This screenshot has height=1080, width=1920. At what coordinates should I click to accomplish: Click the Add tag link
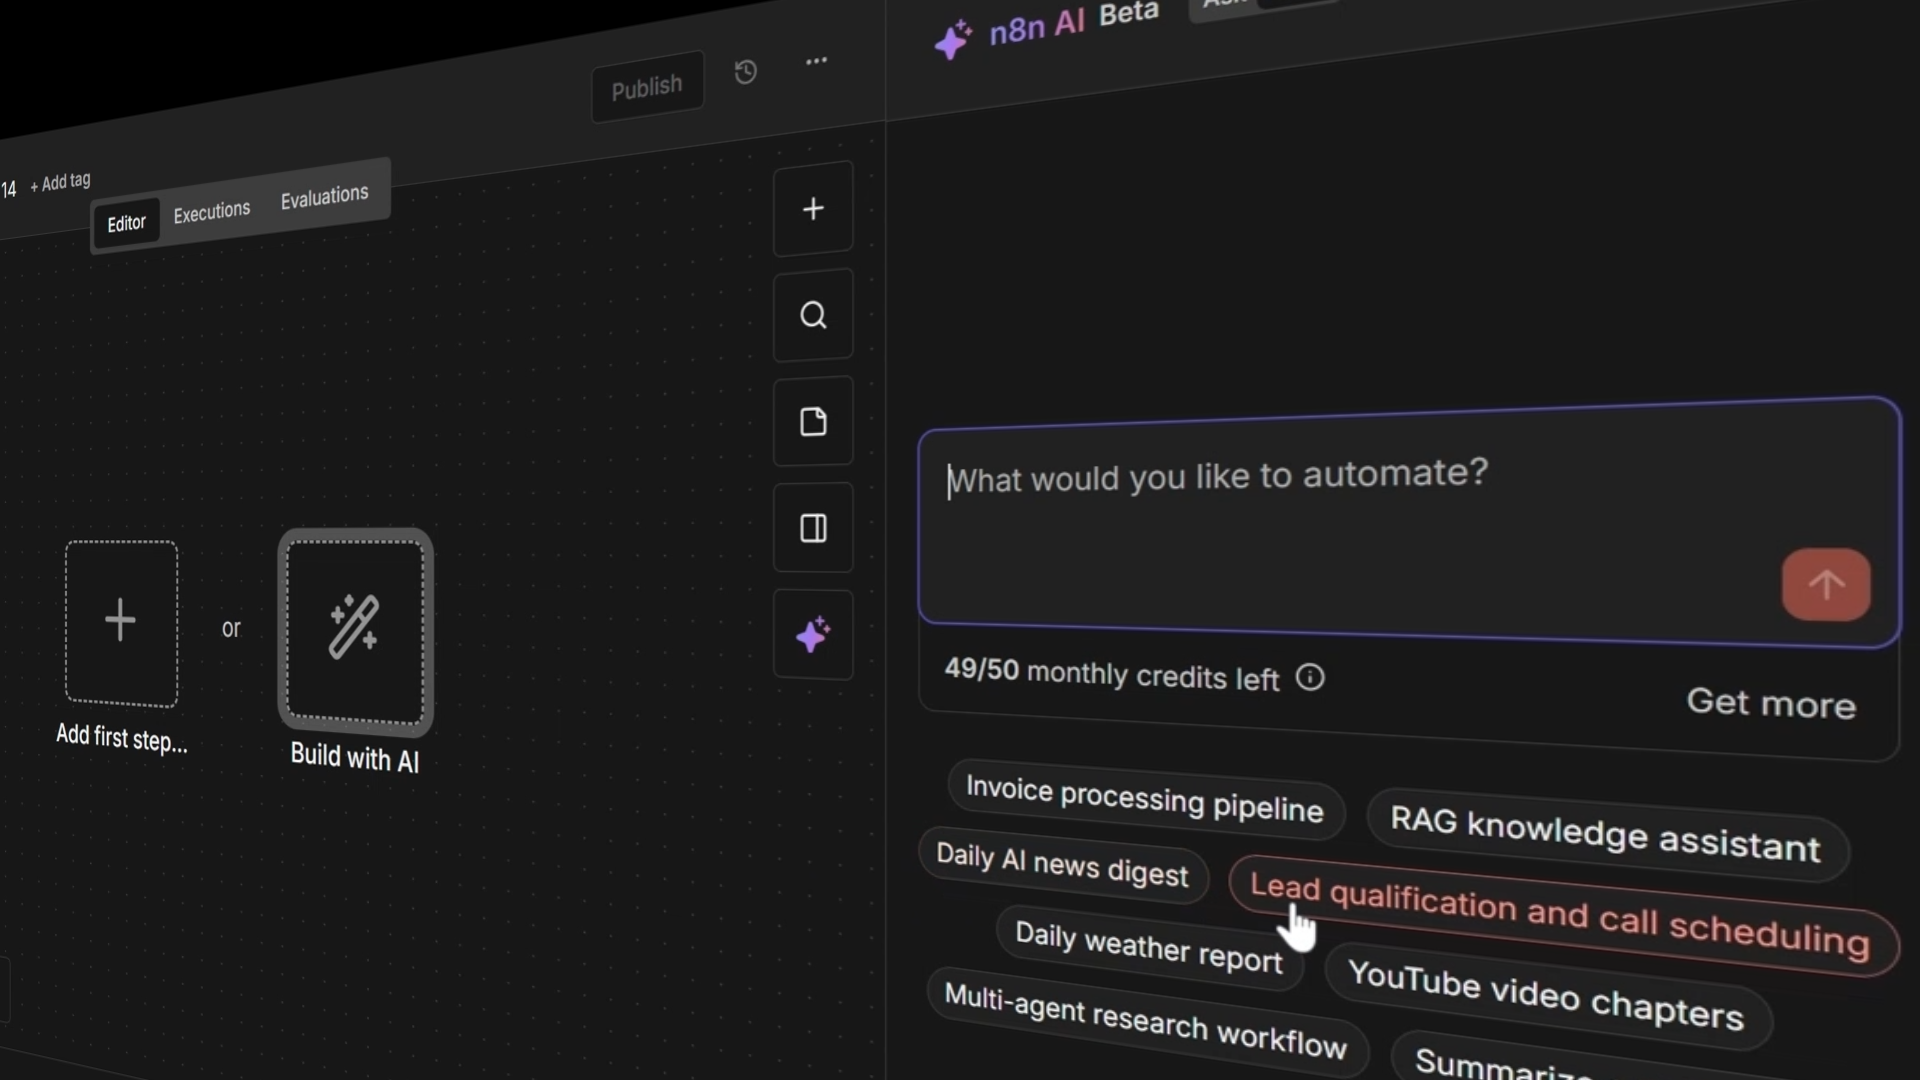click(61, 182)
